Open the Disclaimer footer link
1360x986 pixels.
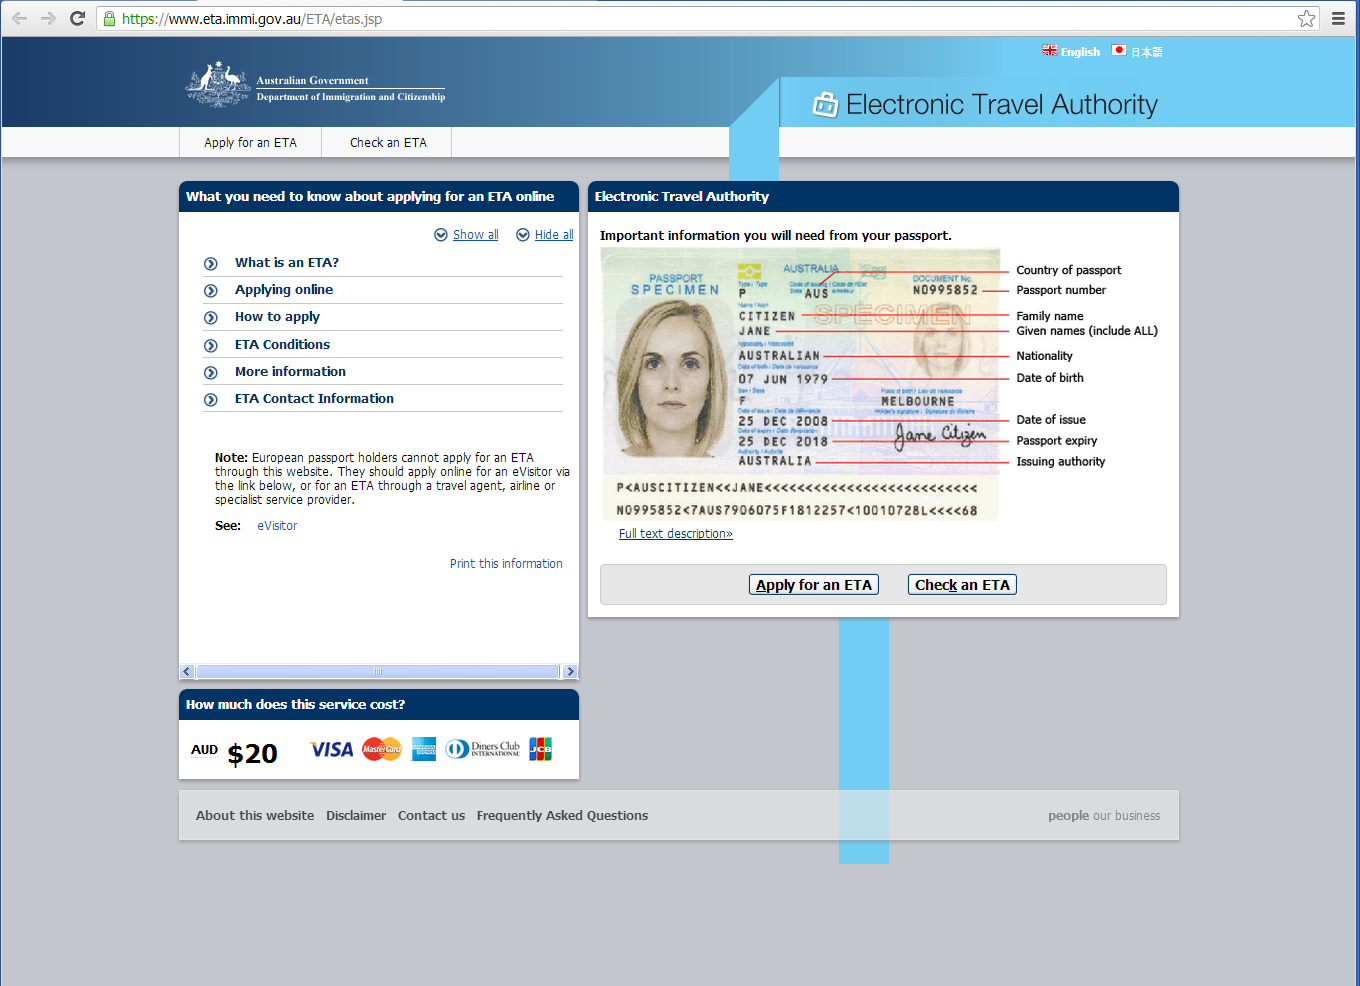(x=356, y=816)
